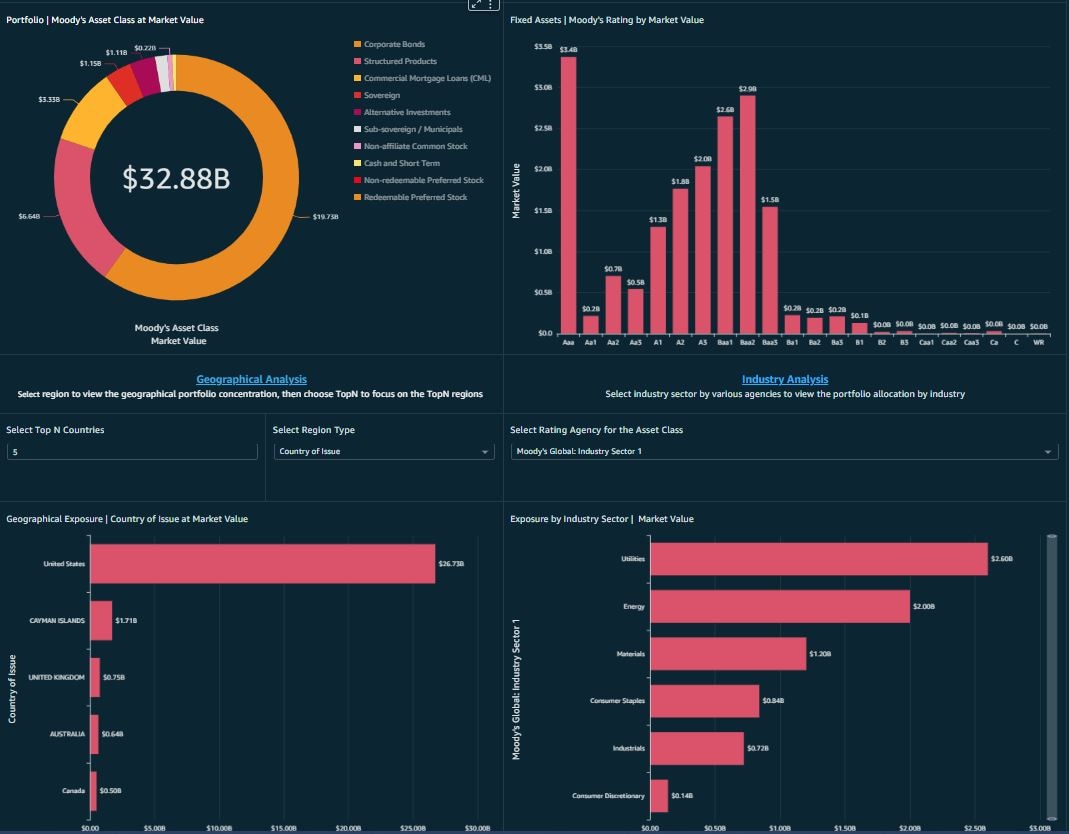Click the CAYMAN ISLANDS bar
Image resolution: width=1069 pixels, height=834 pixels.
(101, 620)
